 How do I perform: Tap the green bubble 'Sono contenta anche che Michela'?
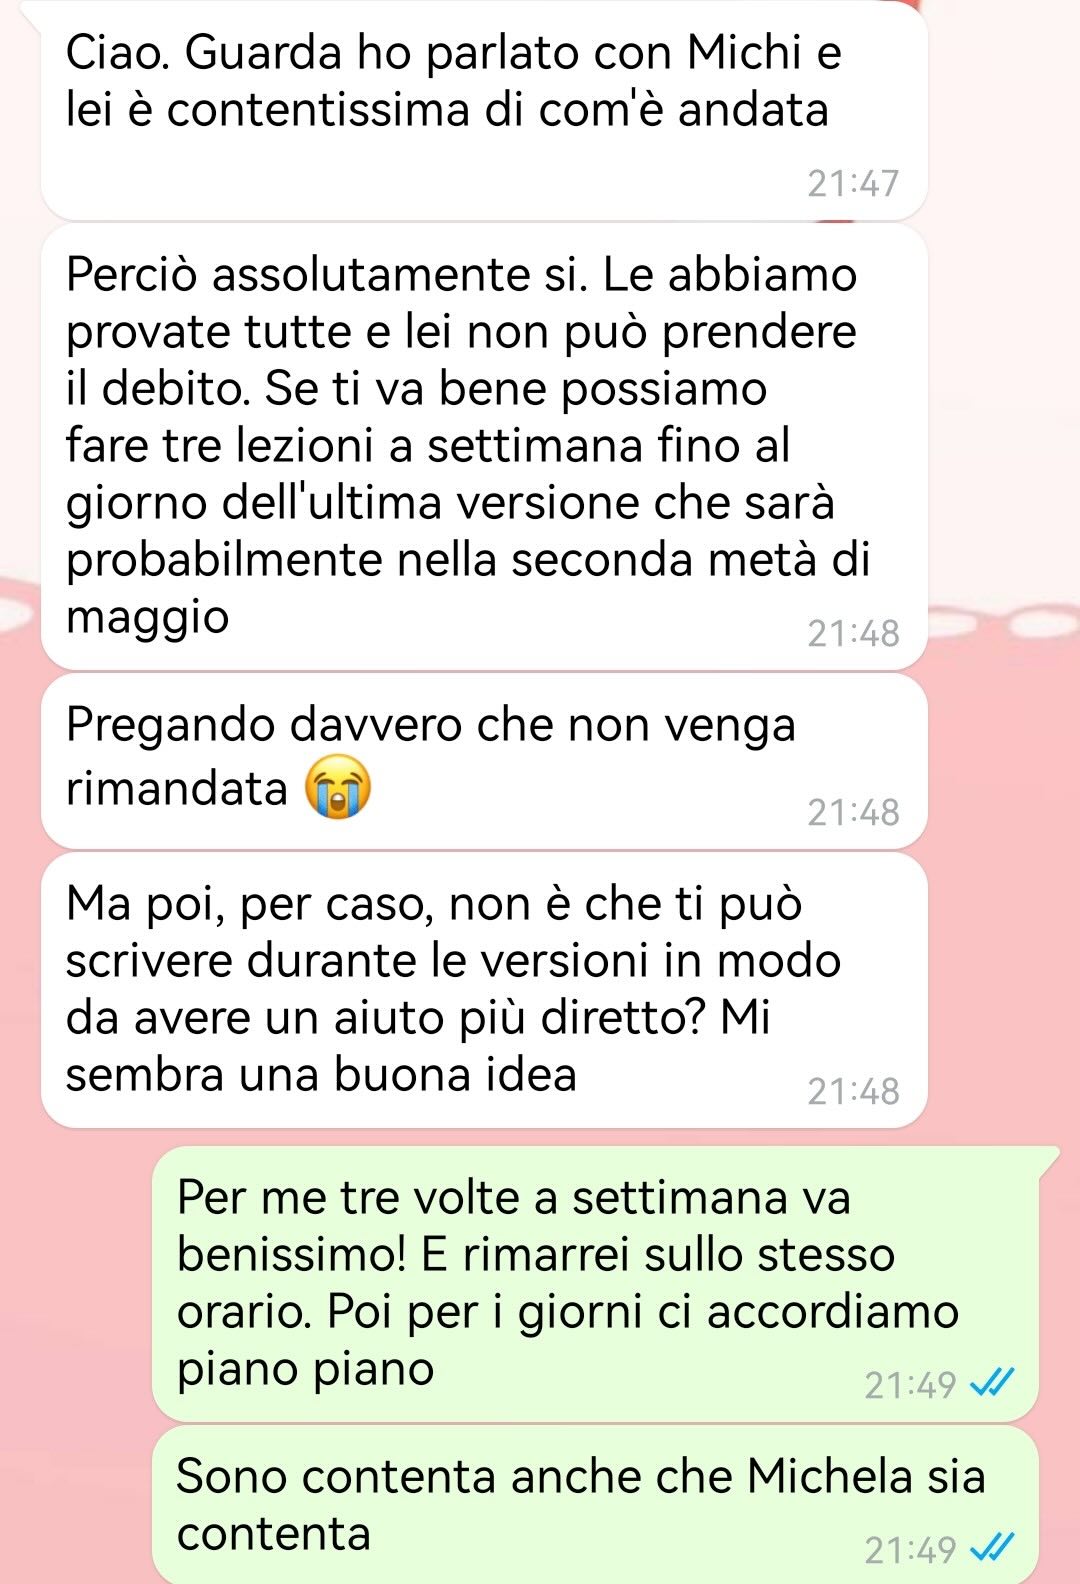tap(596, 1505)
